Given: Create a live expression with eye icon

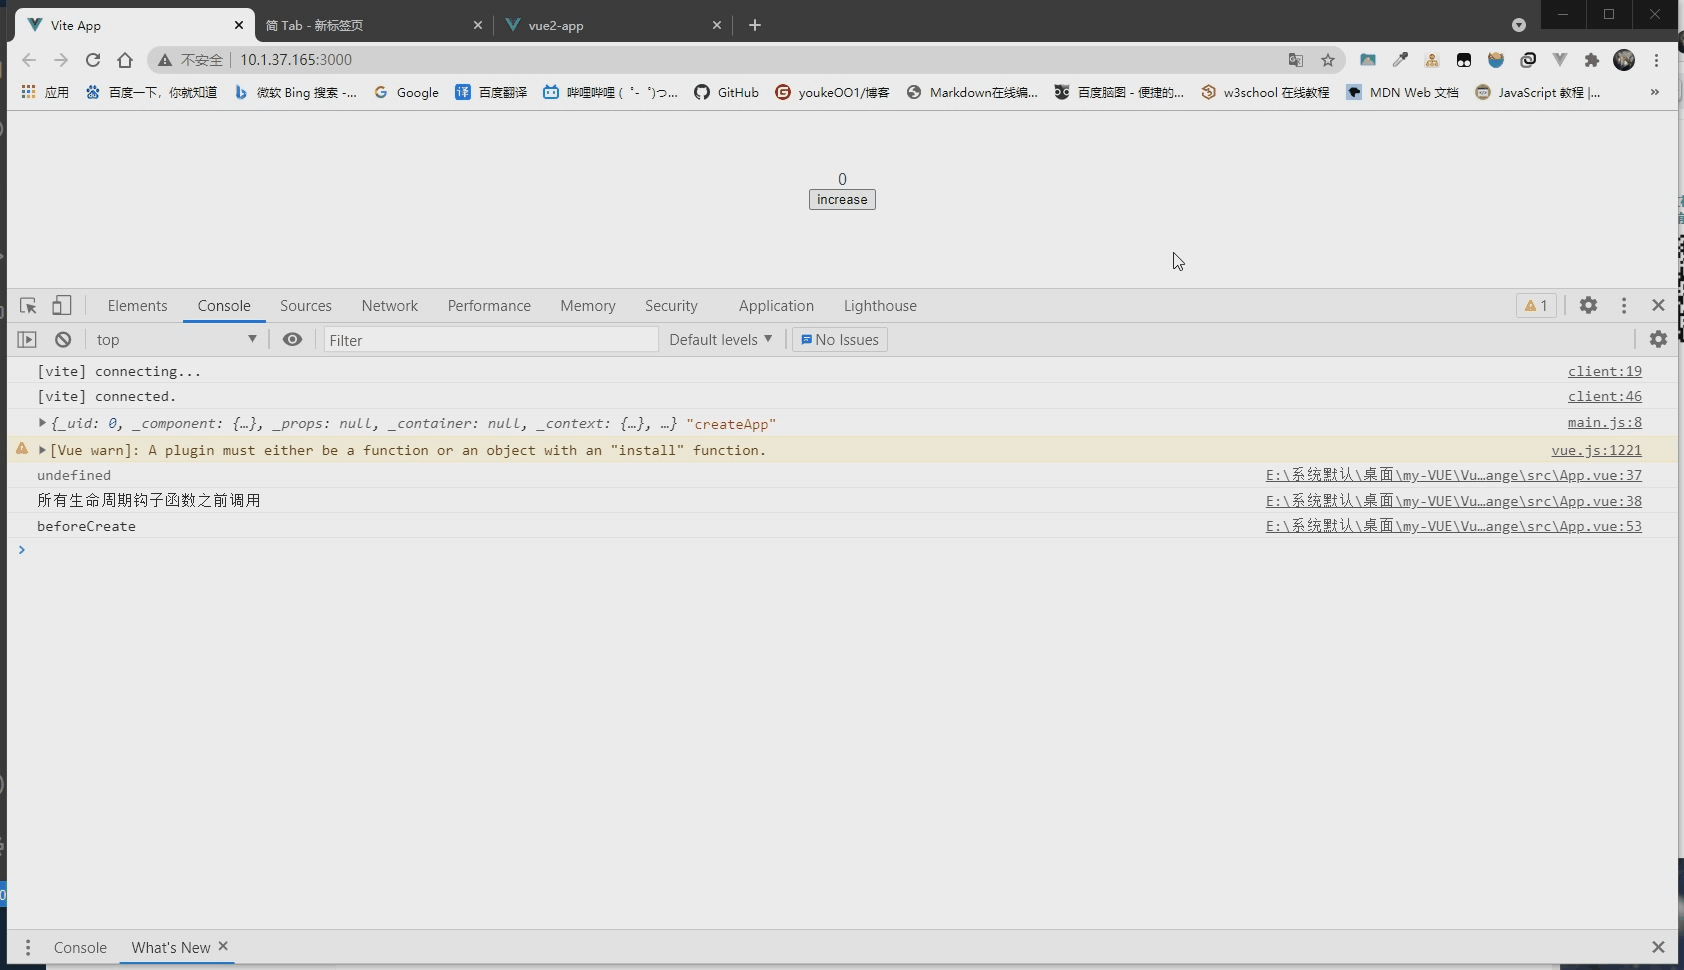Looking at the screenshot, I should [x=292, y=340].
